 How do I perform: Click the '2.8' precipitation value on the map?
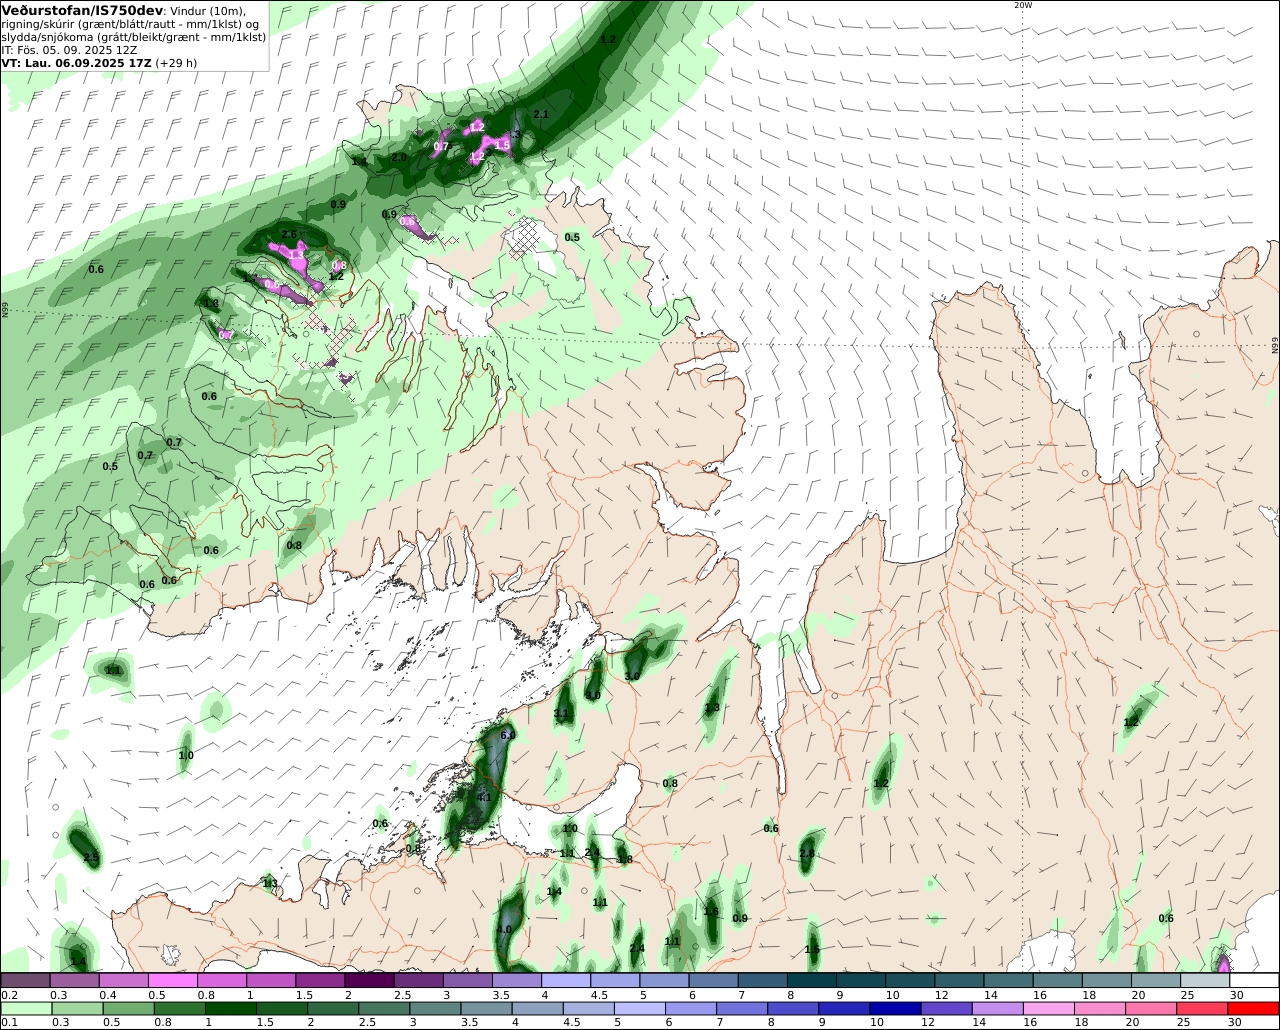807,854
